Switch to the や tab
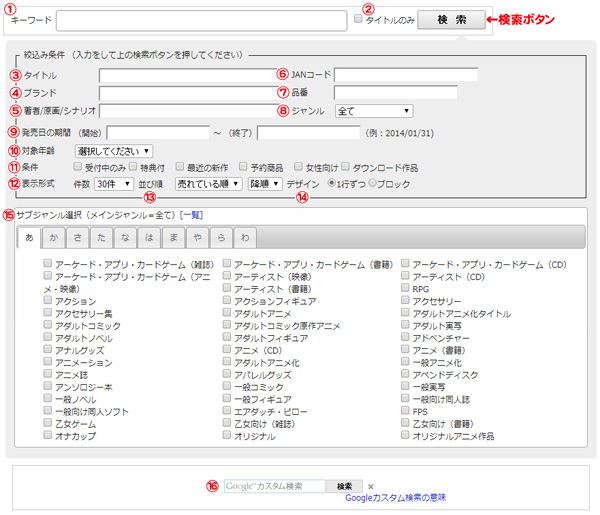 point(197,238)
